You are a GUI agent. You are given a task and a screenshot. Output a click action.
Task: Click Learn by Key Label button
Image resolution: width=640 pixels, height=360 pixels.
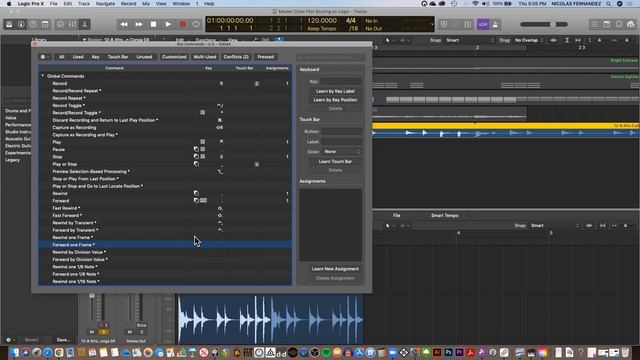[x=335, y=91]
